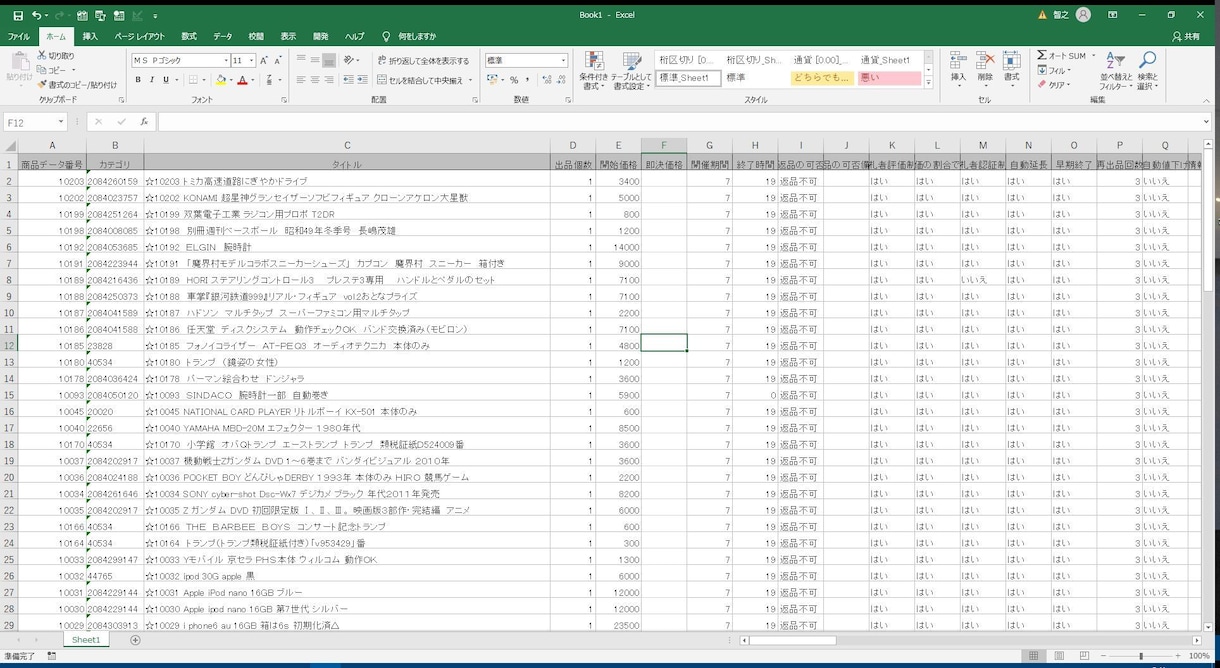Open Conditional Formatting (条件付き書式)
Viewport: 1220px width, 668px height.
click(593, 71)
